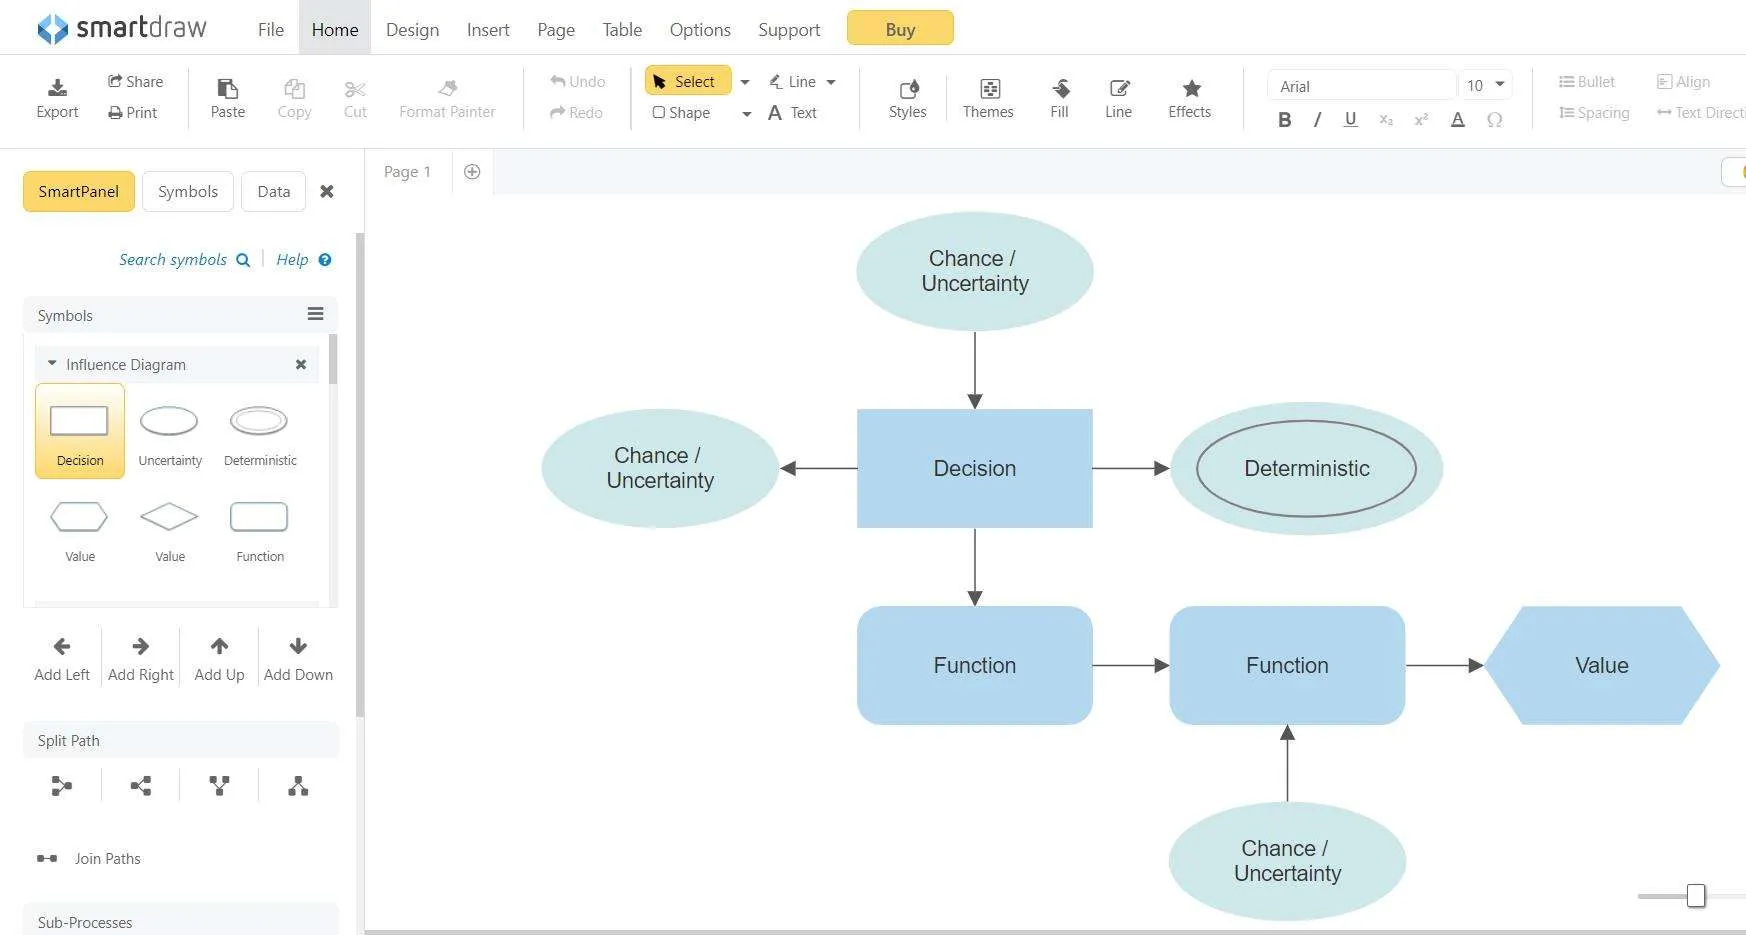Toggle Underline formatting
This screenshot has width=1746, height=935.
1350,120
